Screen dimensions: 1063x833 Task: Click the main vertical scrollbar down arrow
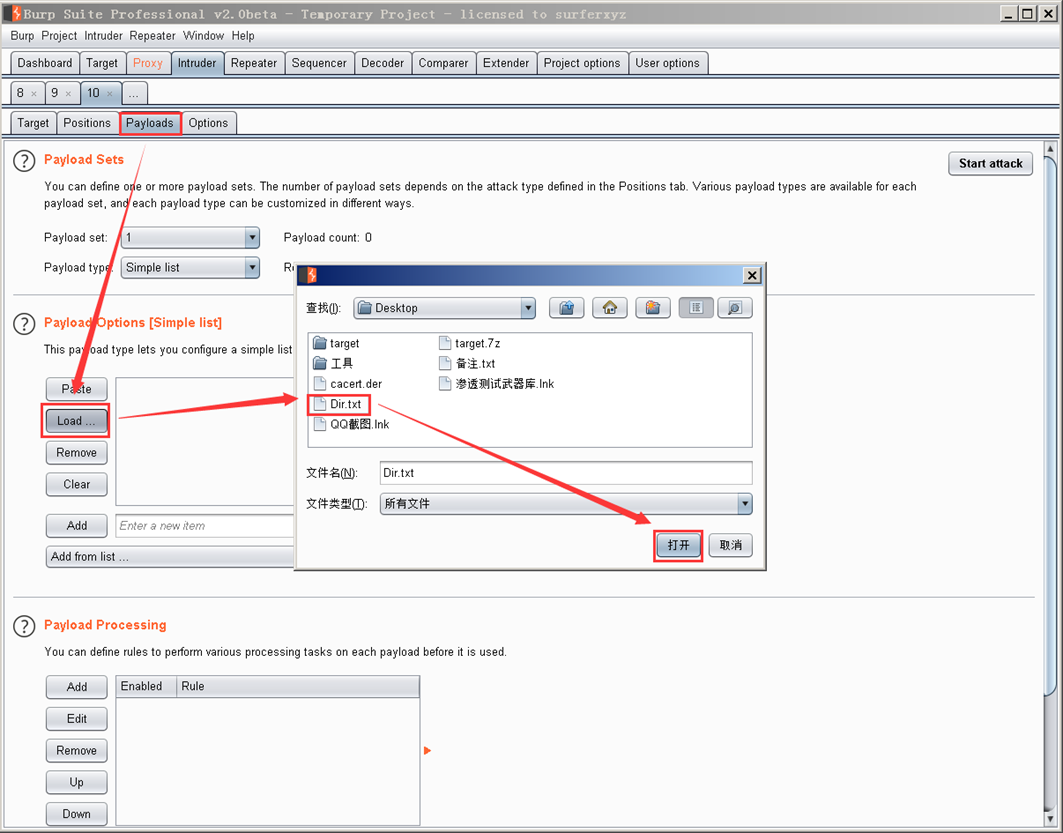[1050, 818]
